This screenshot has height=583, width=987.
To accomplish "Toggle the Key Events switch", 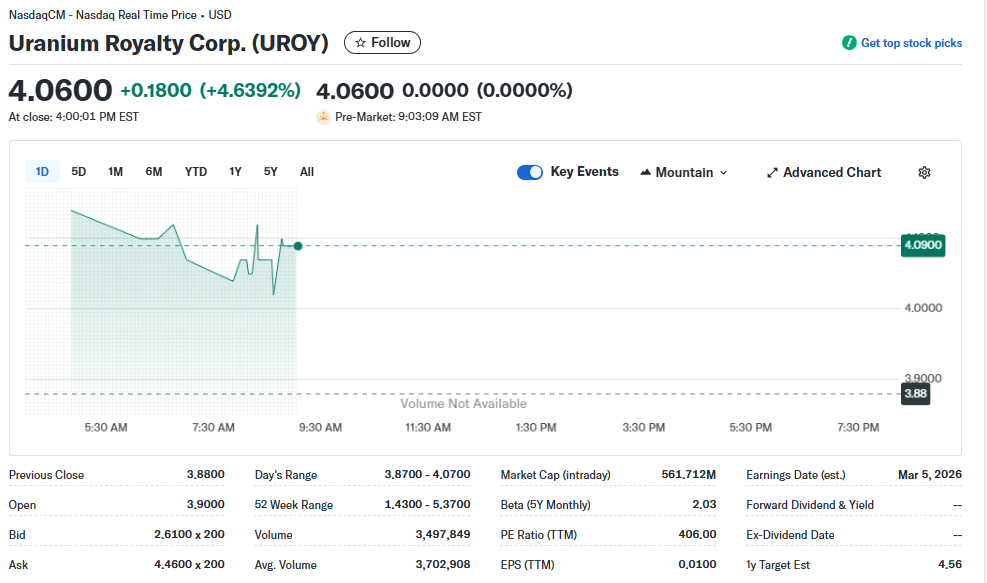I will tap(530, 172).
